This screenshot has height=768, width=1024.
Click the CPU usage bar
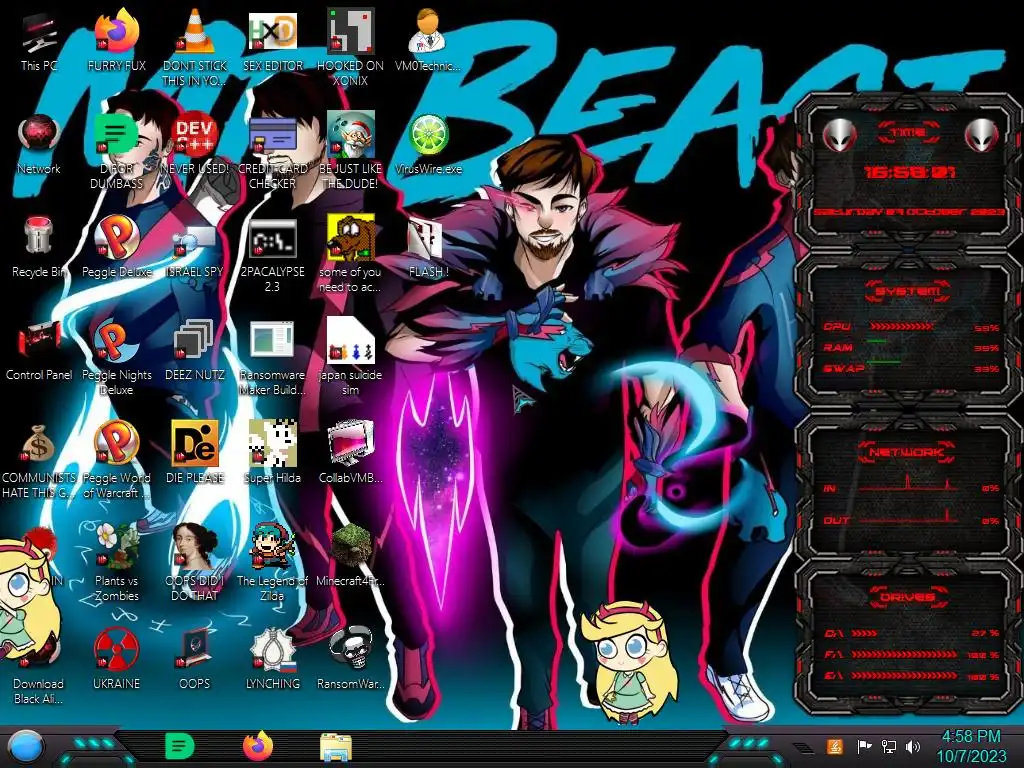[x=902, y=326]
